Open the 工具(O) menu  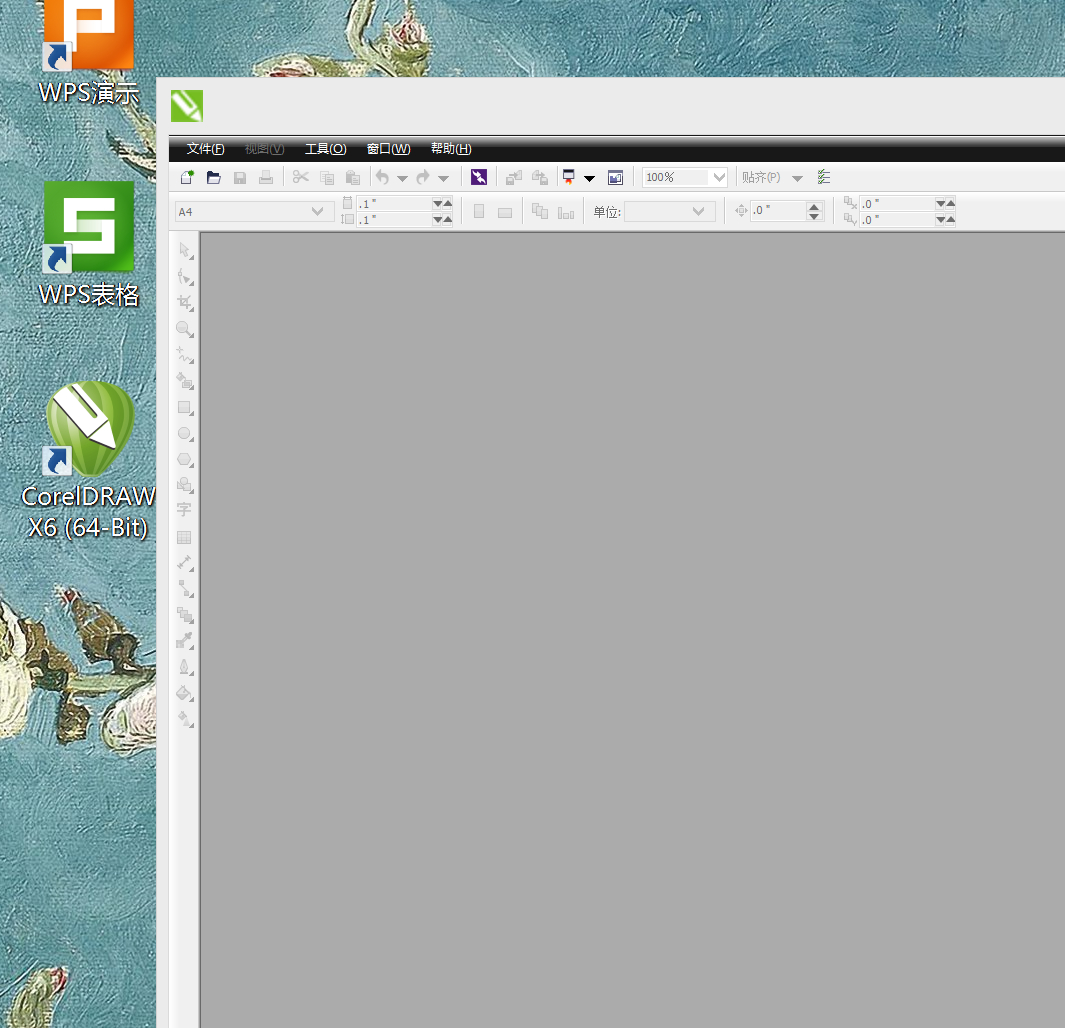tap(325, 149)
